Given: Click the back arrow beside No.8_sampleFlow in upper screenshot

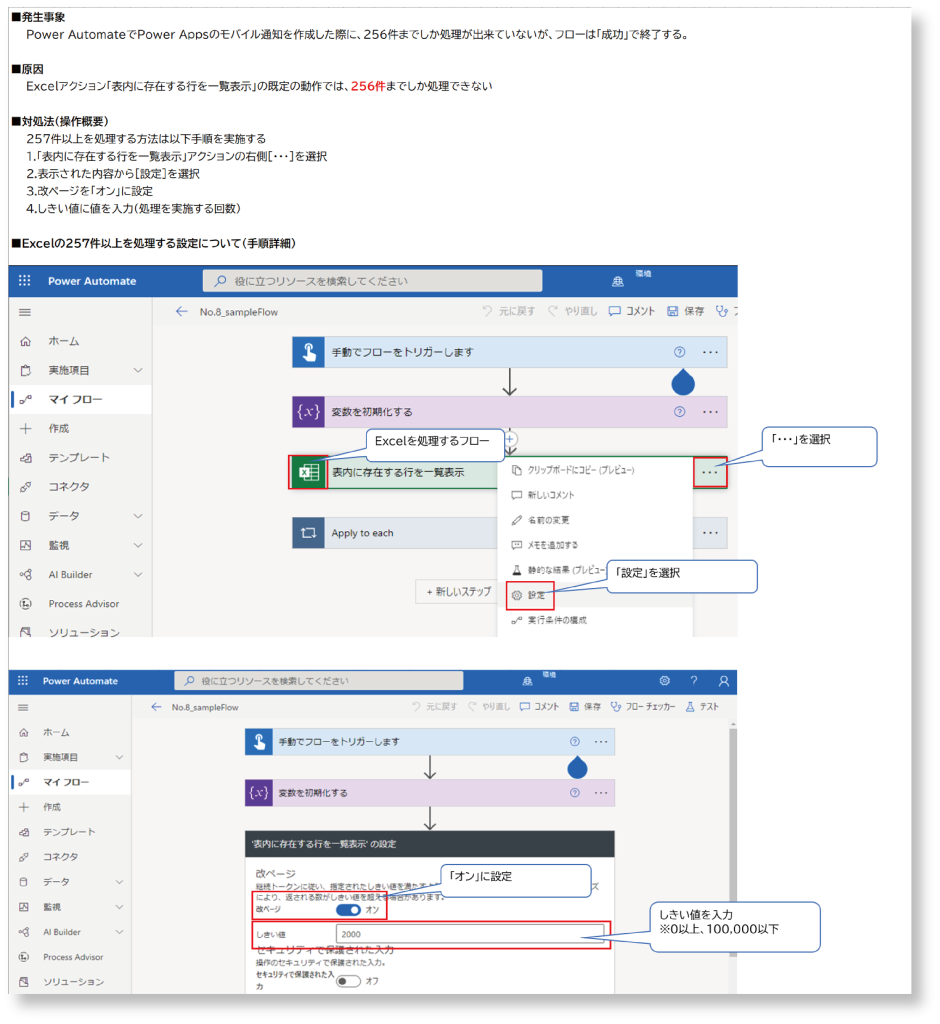Looking at the screenshot, I should 181,312.
